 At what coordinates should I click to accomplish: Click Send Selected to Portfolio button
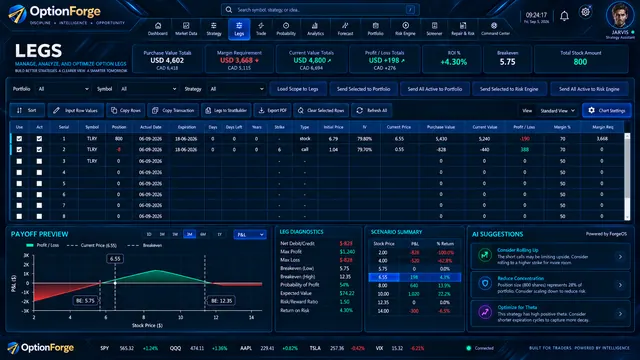click(x=363, y=89)
